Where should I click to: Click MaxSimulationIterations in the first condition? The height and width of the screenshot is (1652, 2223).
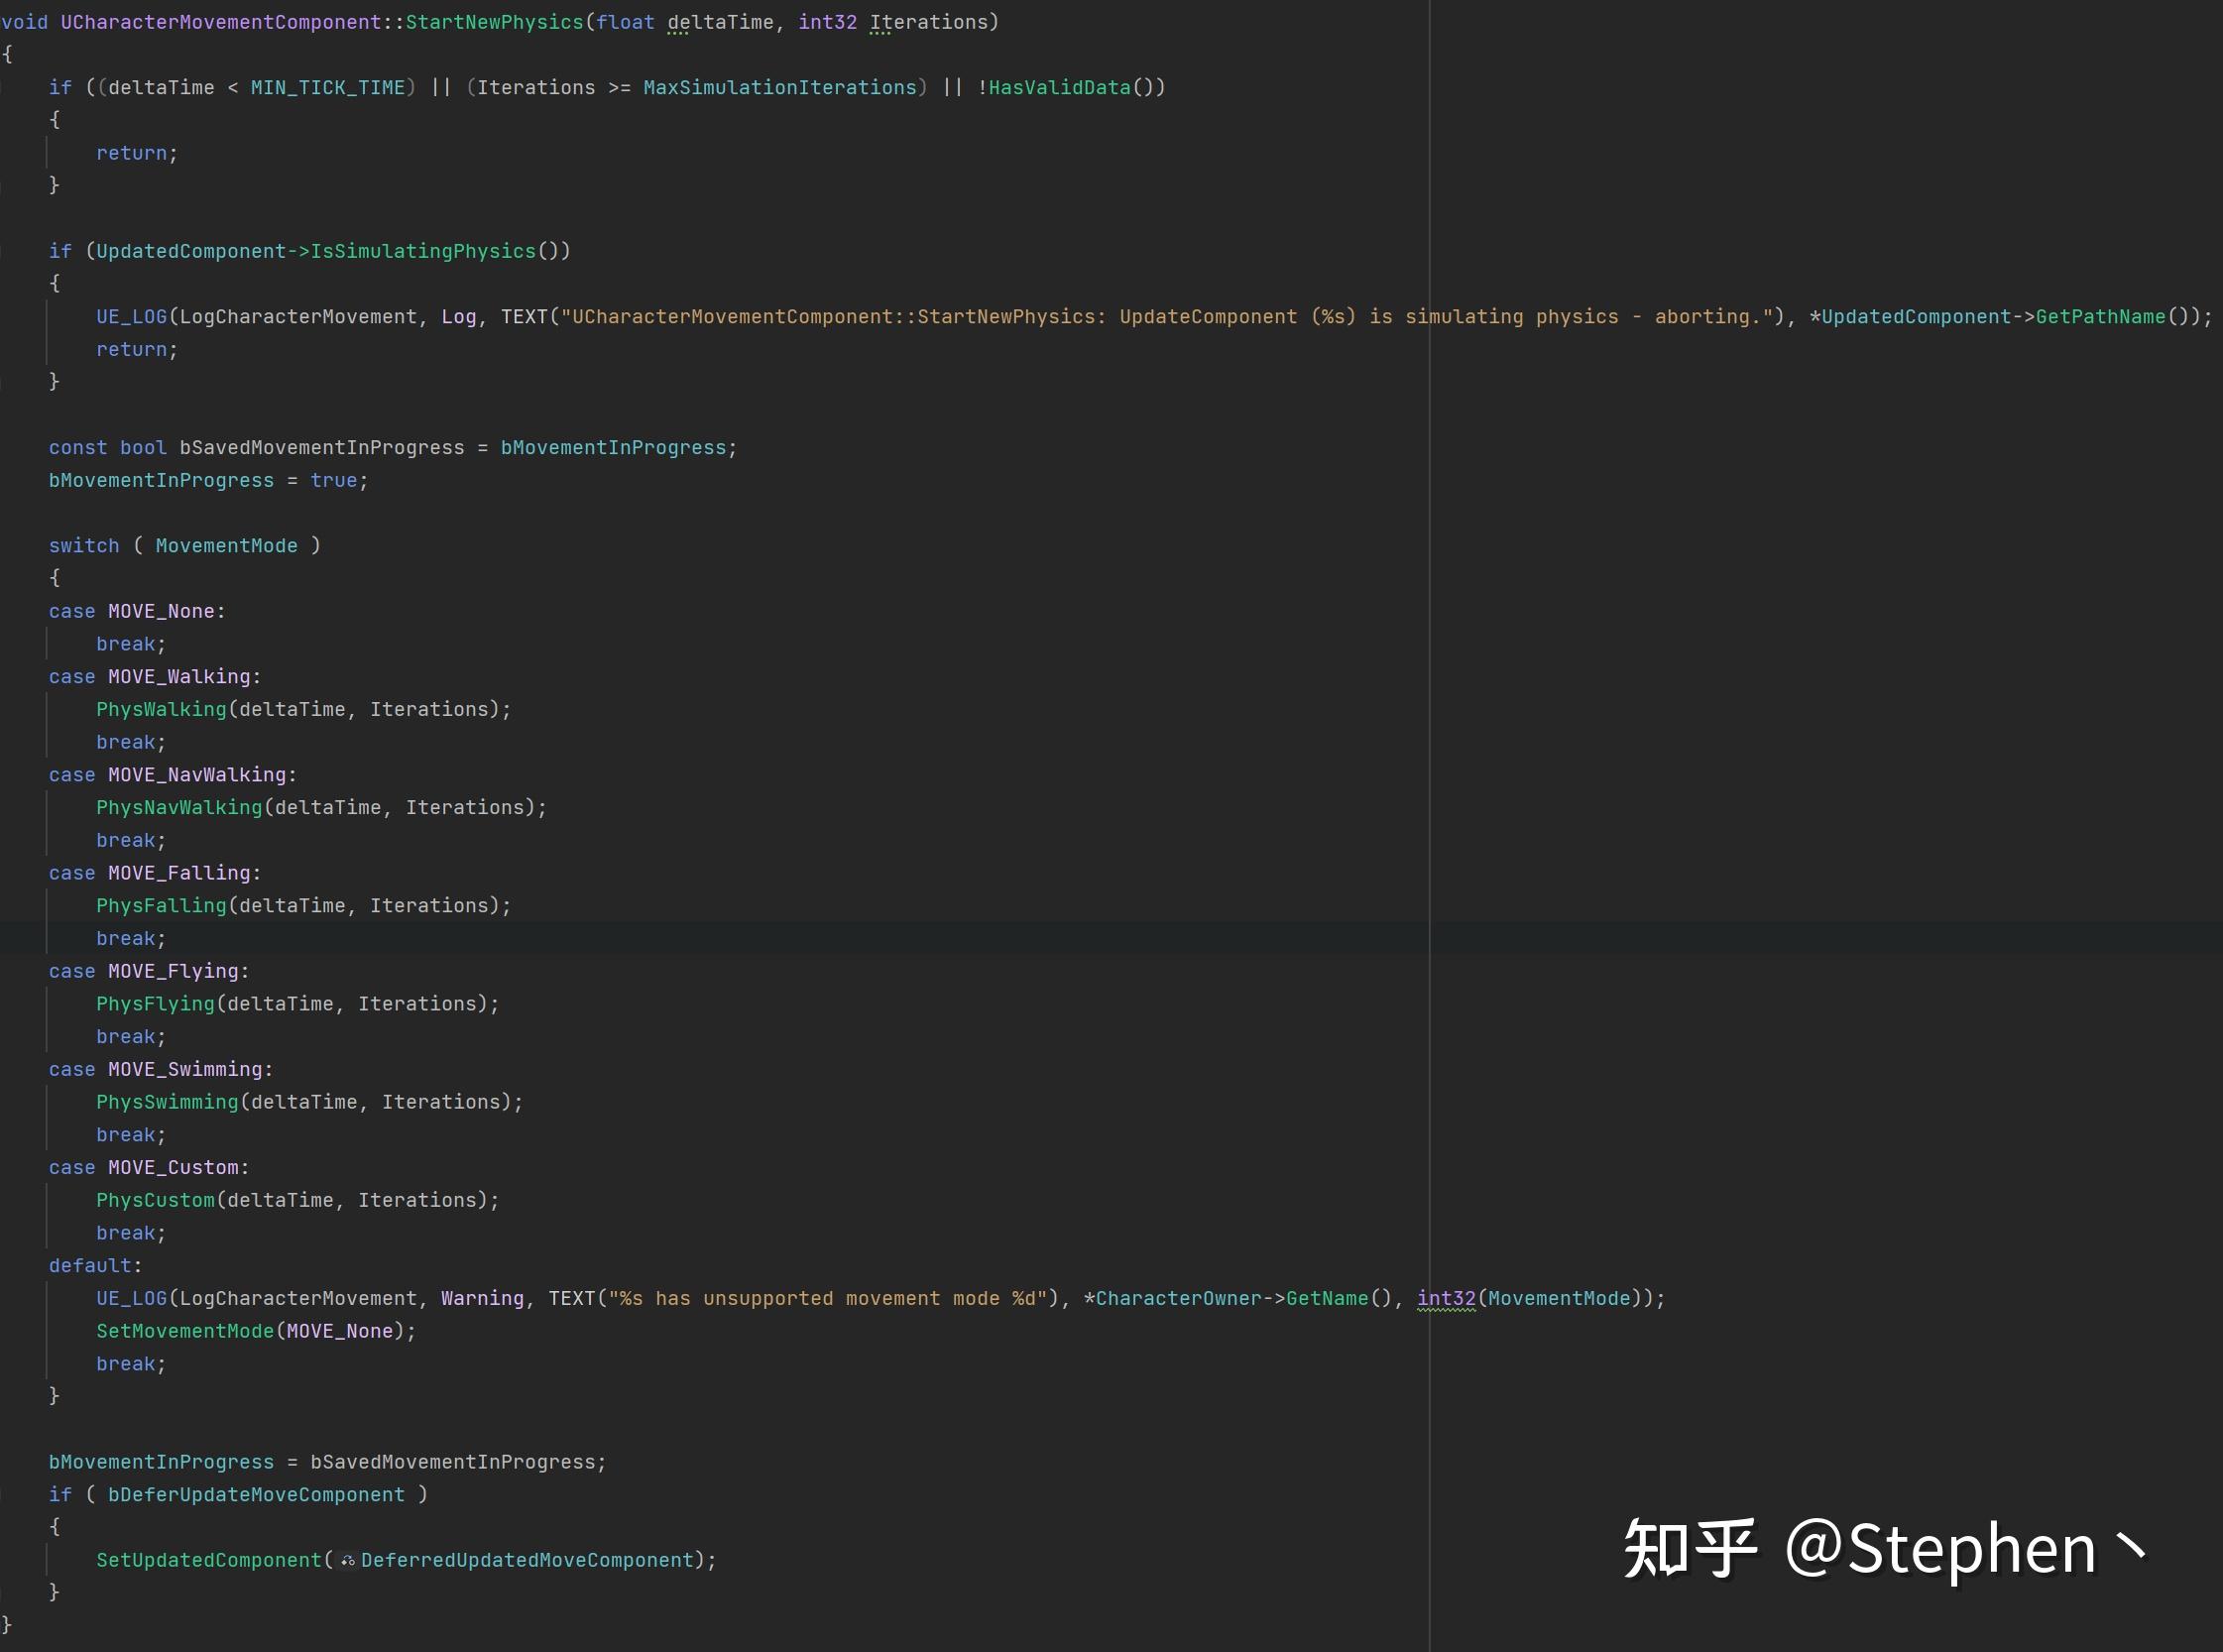tap(782, 87)
